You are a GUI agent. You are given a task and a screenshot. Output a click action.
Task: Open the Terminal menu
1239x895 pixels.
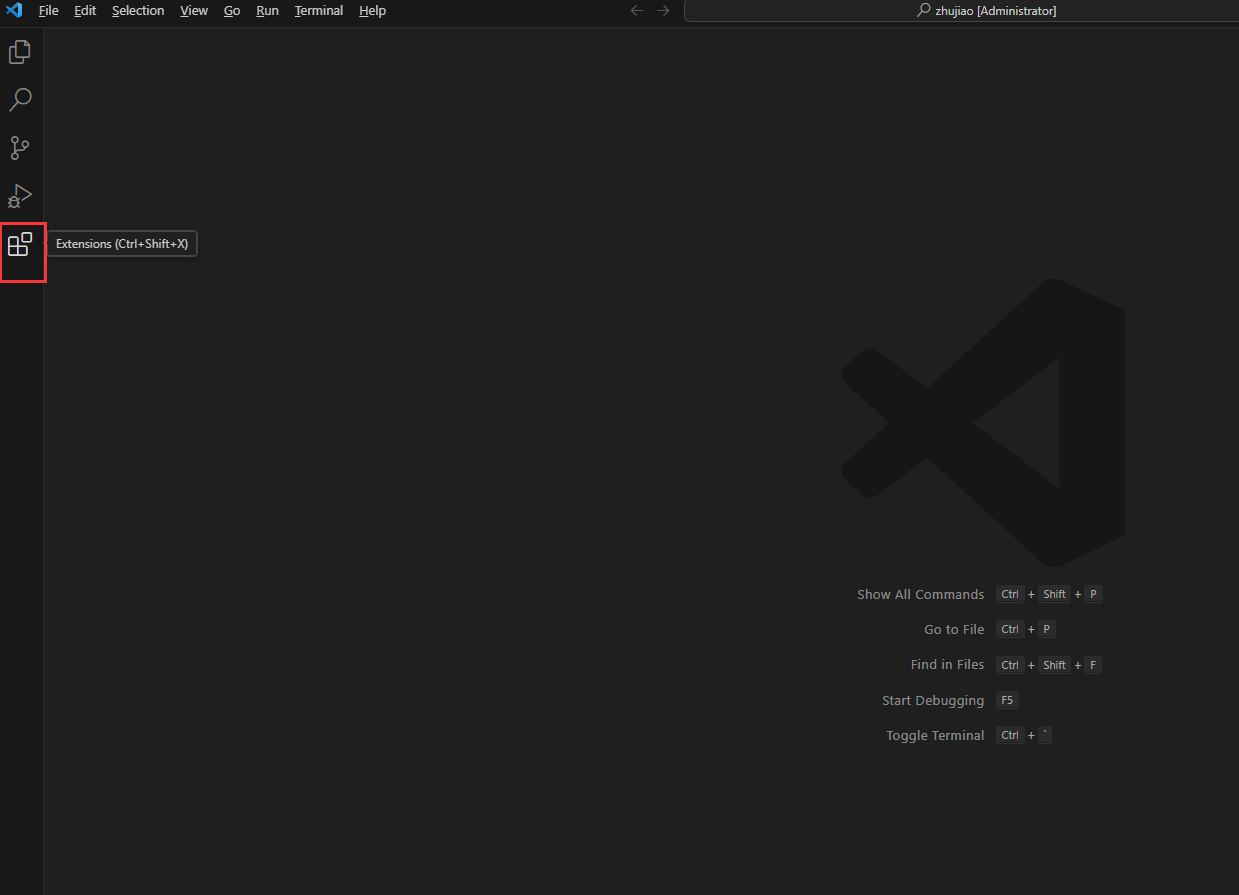click(x=318, y=11)
